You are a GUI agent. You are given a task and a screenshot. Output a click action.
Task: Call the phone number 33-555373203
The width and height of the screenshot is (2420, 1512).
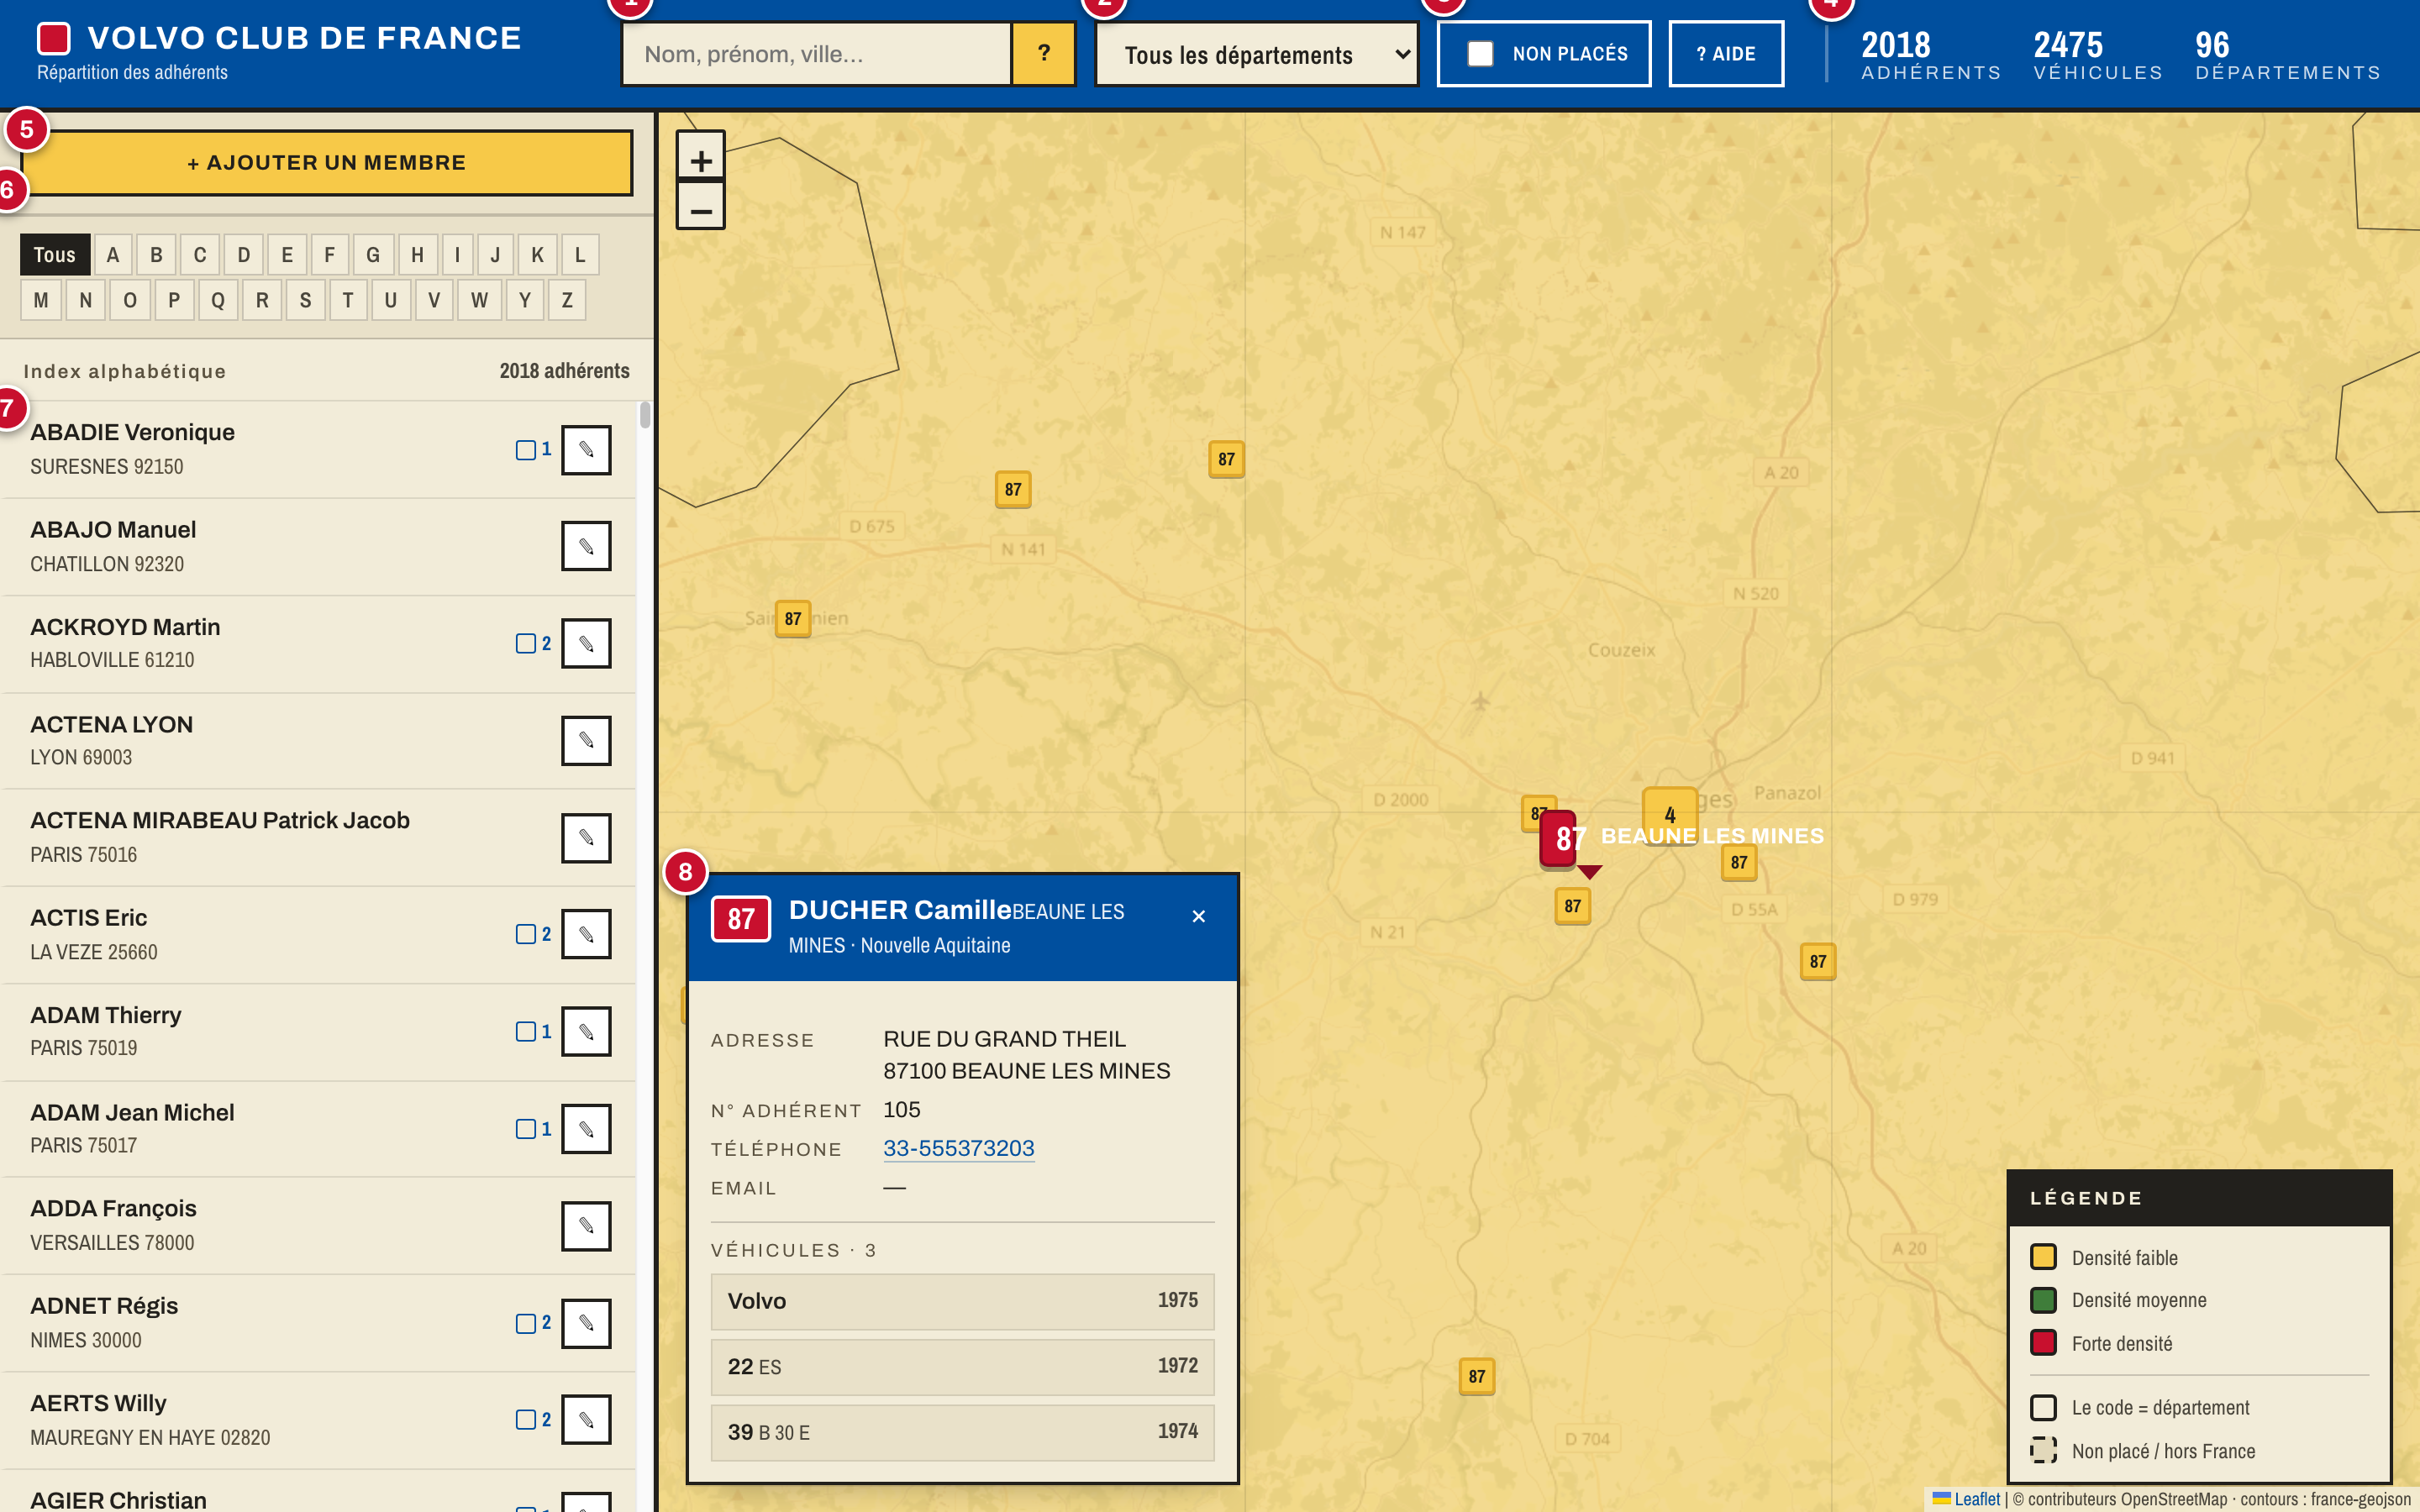[958, 1148]
